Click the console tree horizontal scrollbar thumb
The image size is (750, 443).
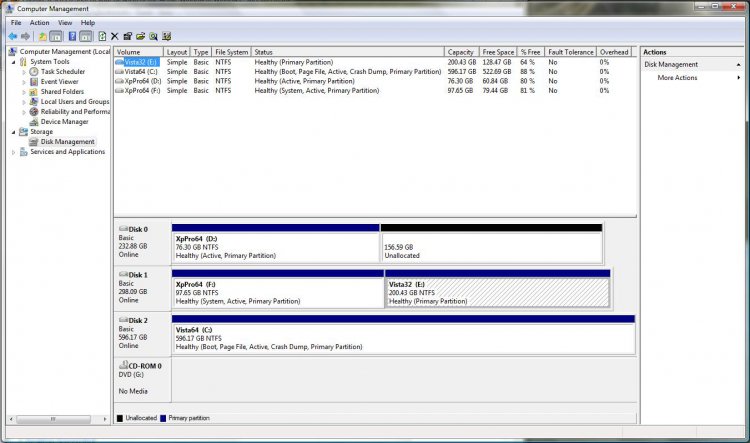click(x=54, y=419)
